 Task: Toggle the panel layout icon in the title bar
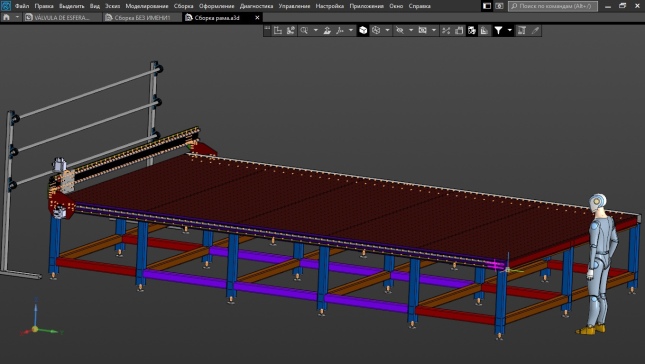click(x=487, y=6)
